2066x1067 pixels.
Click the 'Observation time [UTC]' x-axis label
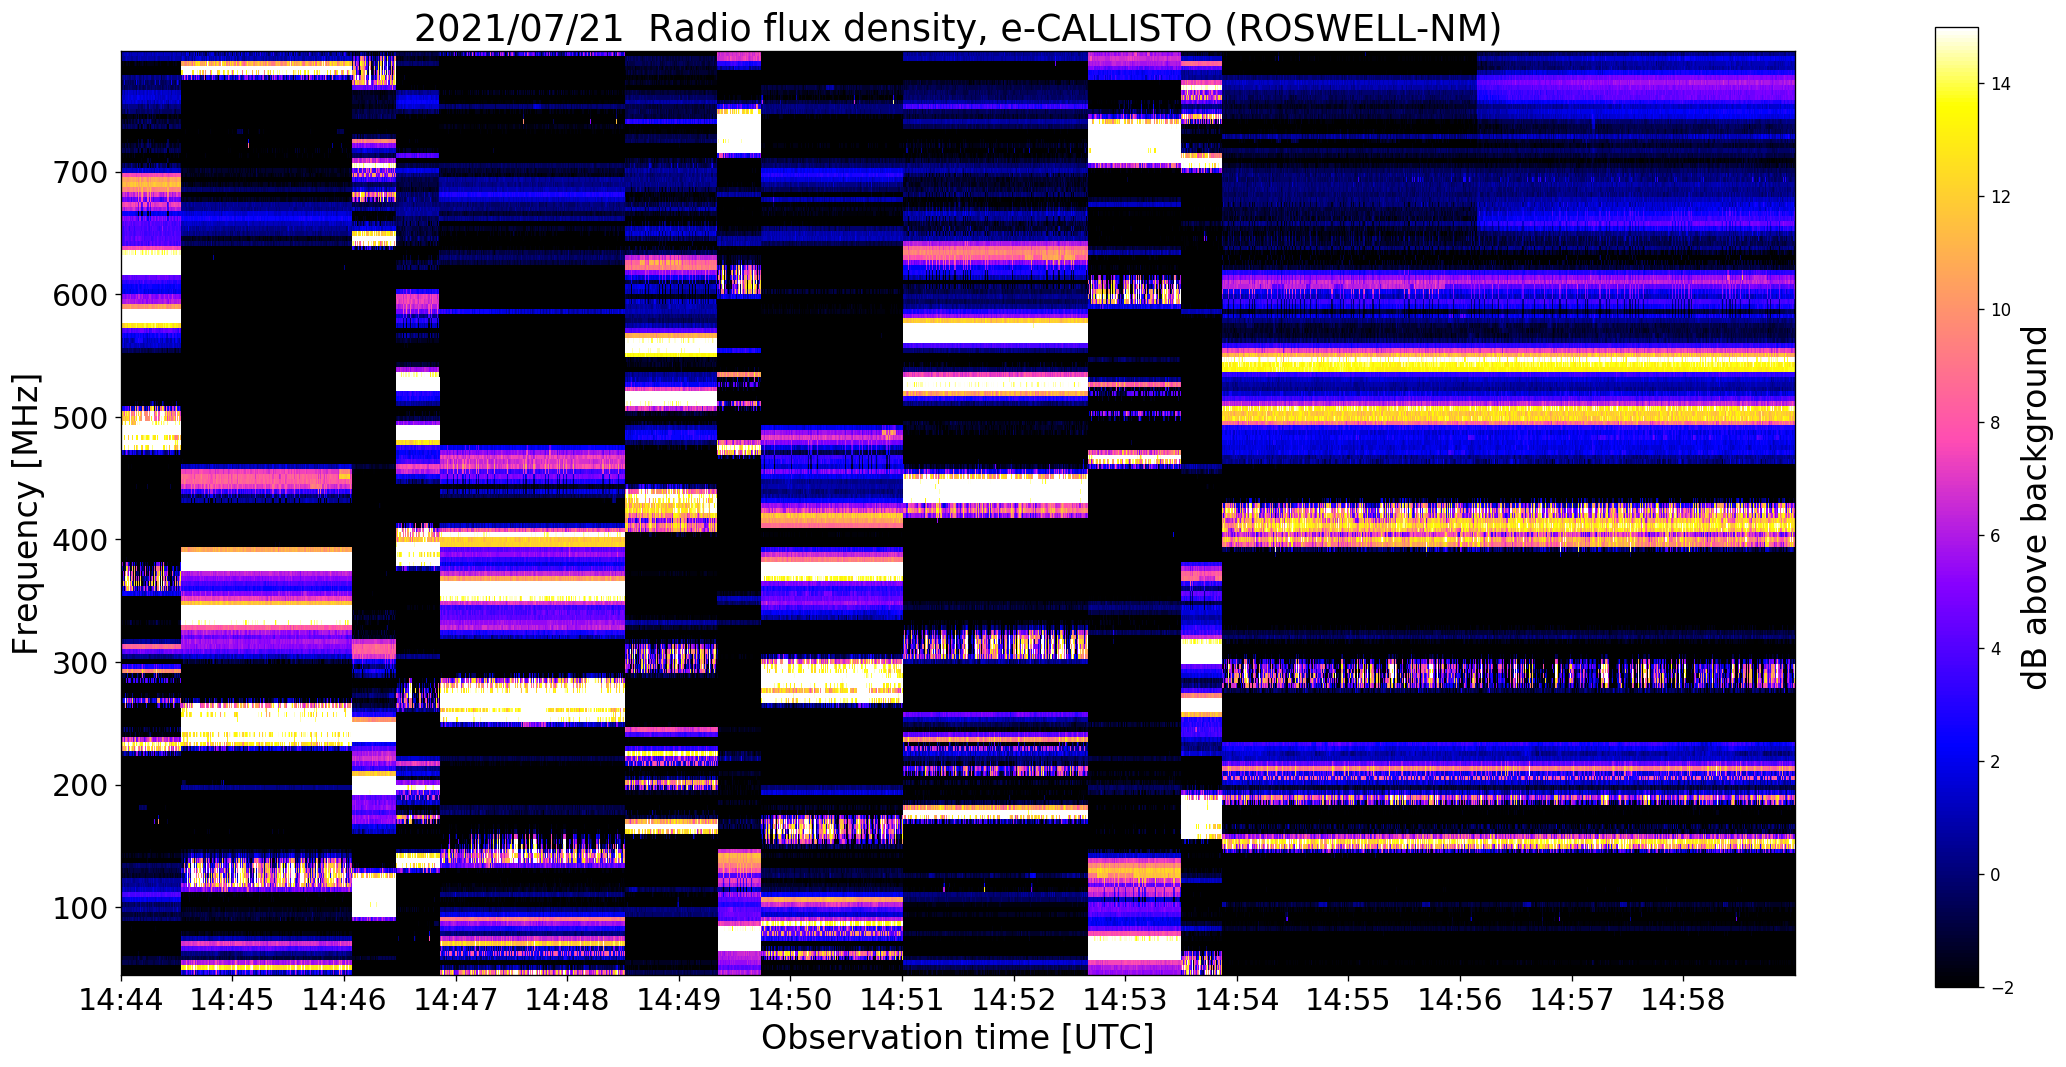pyautogui.click(x=958, y=1037)
